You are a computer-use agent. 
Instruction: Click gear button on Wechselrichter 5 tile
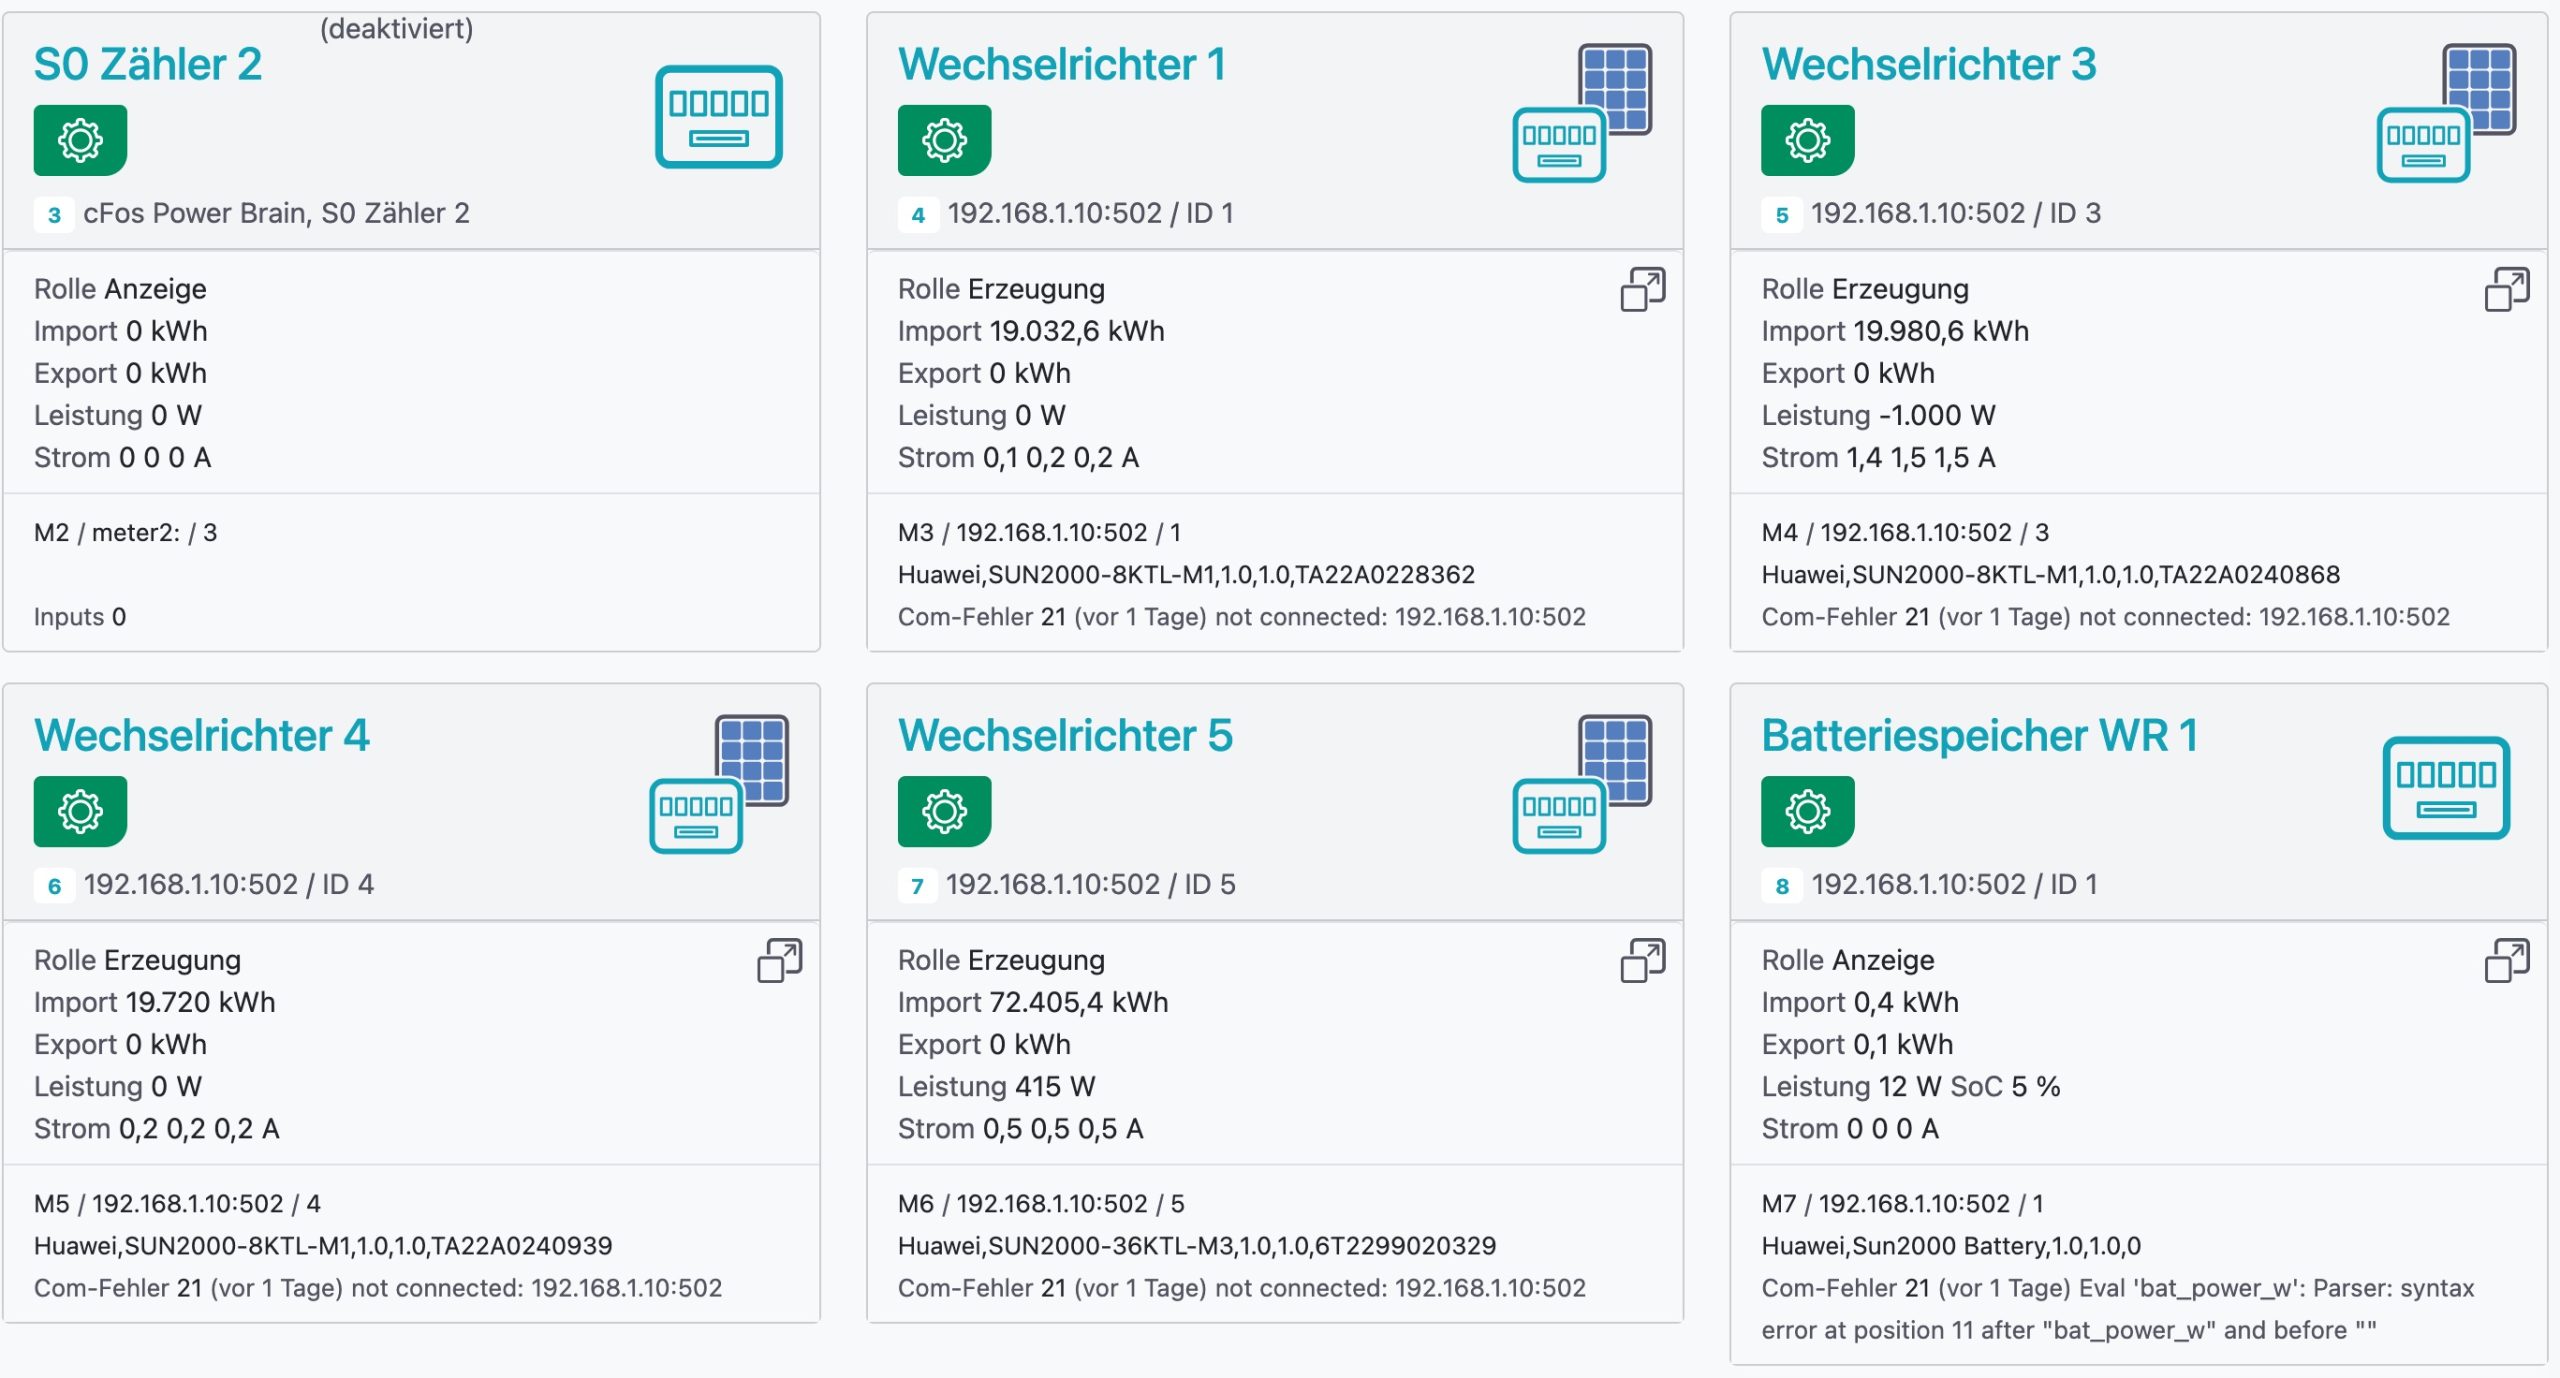click(944, 811)
